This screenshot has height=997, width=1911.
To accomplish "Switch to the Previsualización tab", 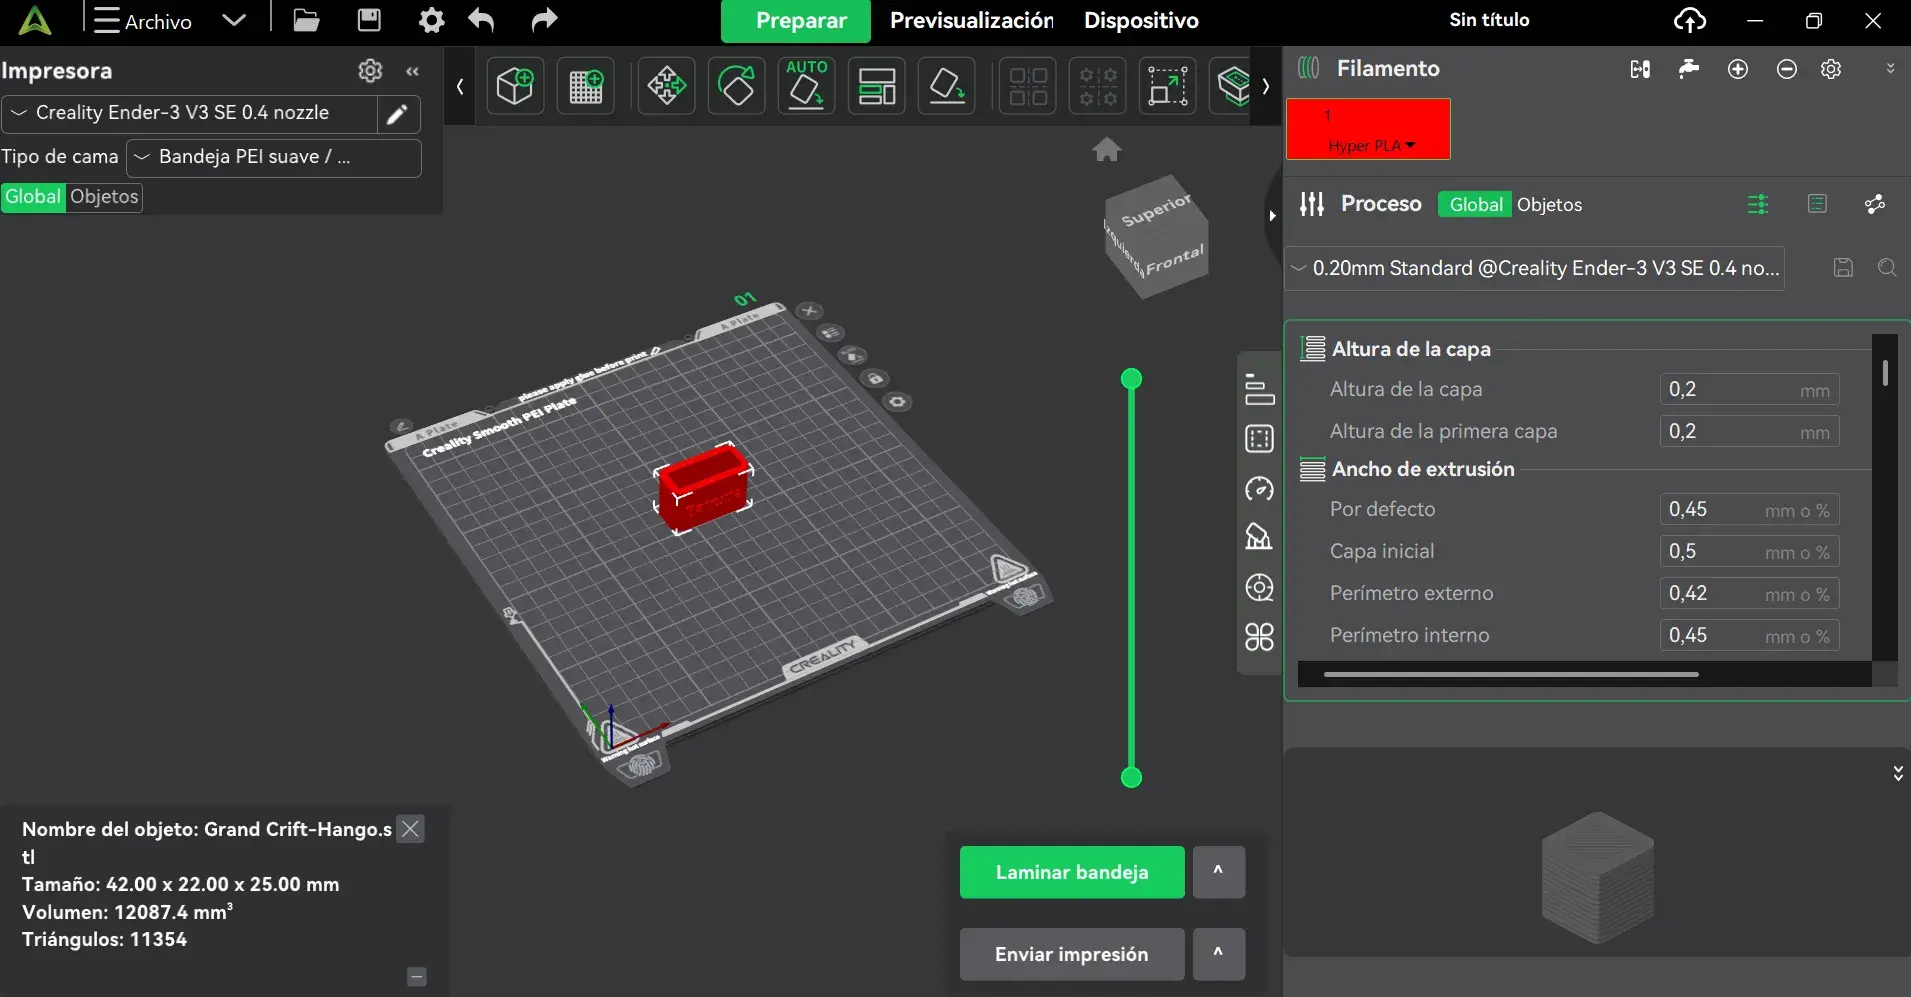I will tap(971, 21).
